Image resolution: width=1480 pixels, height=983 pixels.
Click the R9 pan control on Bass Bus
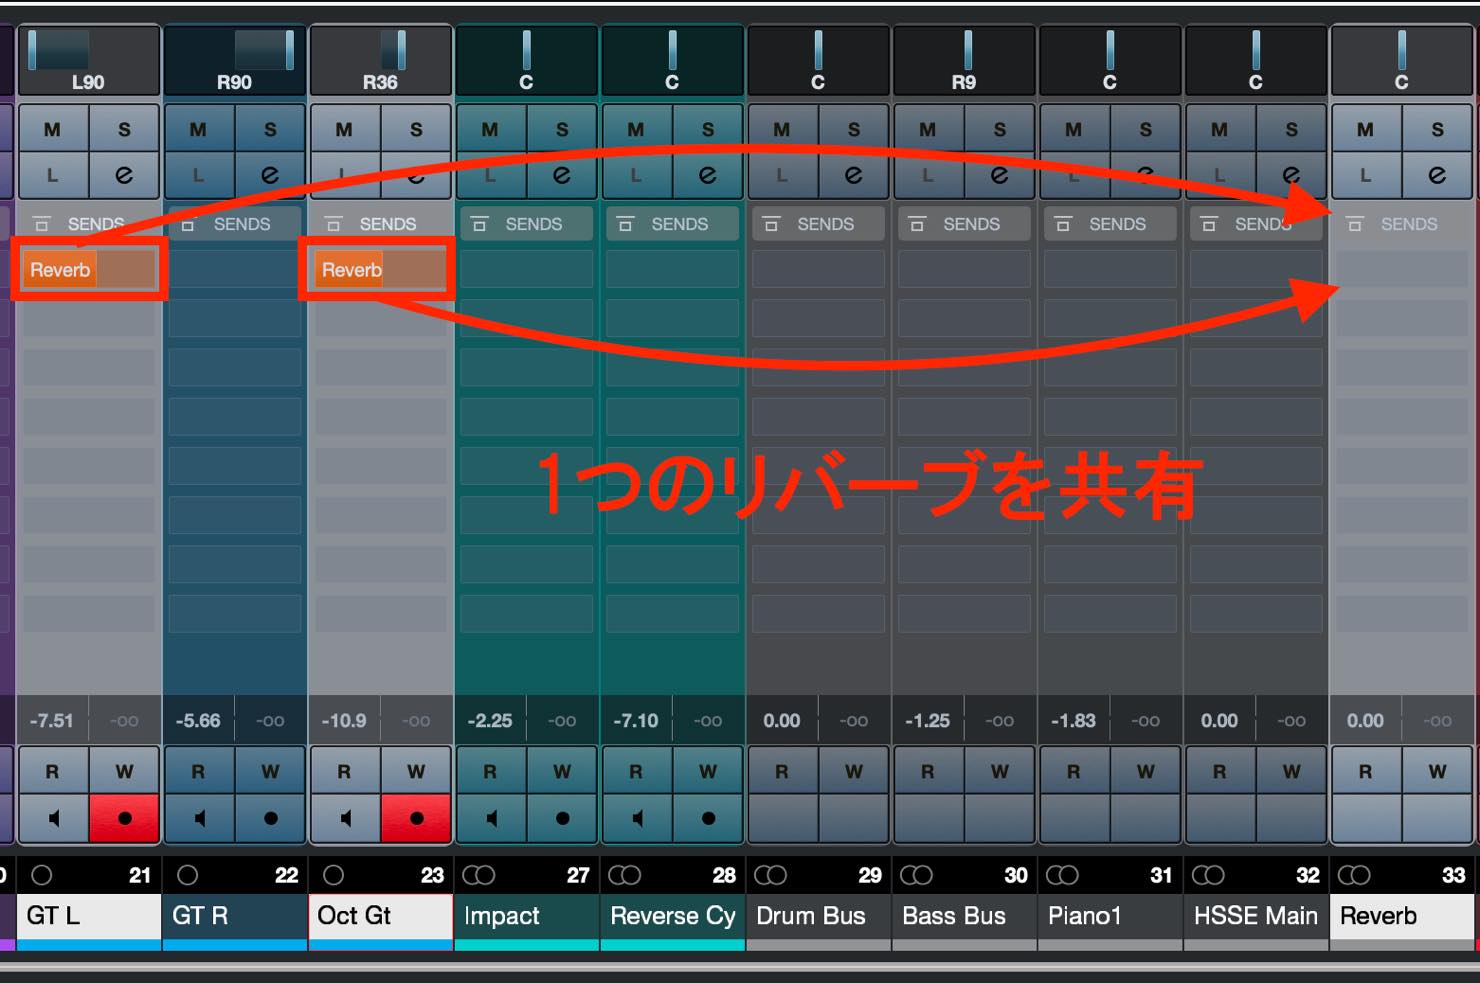(x=964, y=61)
